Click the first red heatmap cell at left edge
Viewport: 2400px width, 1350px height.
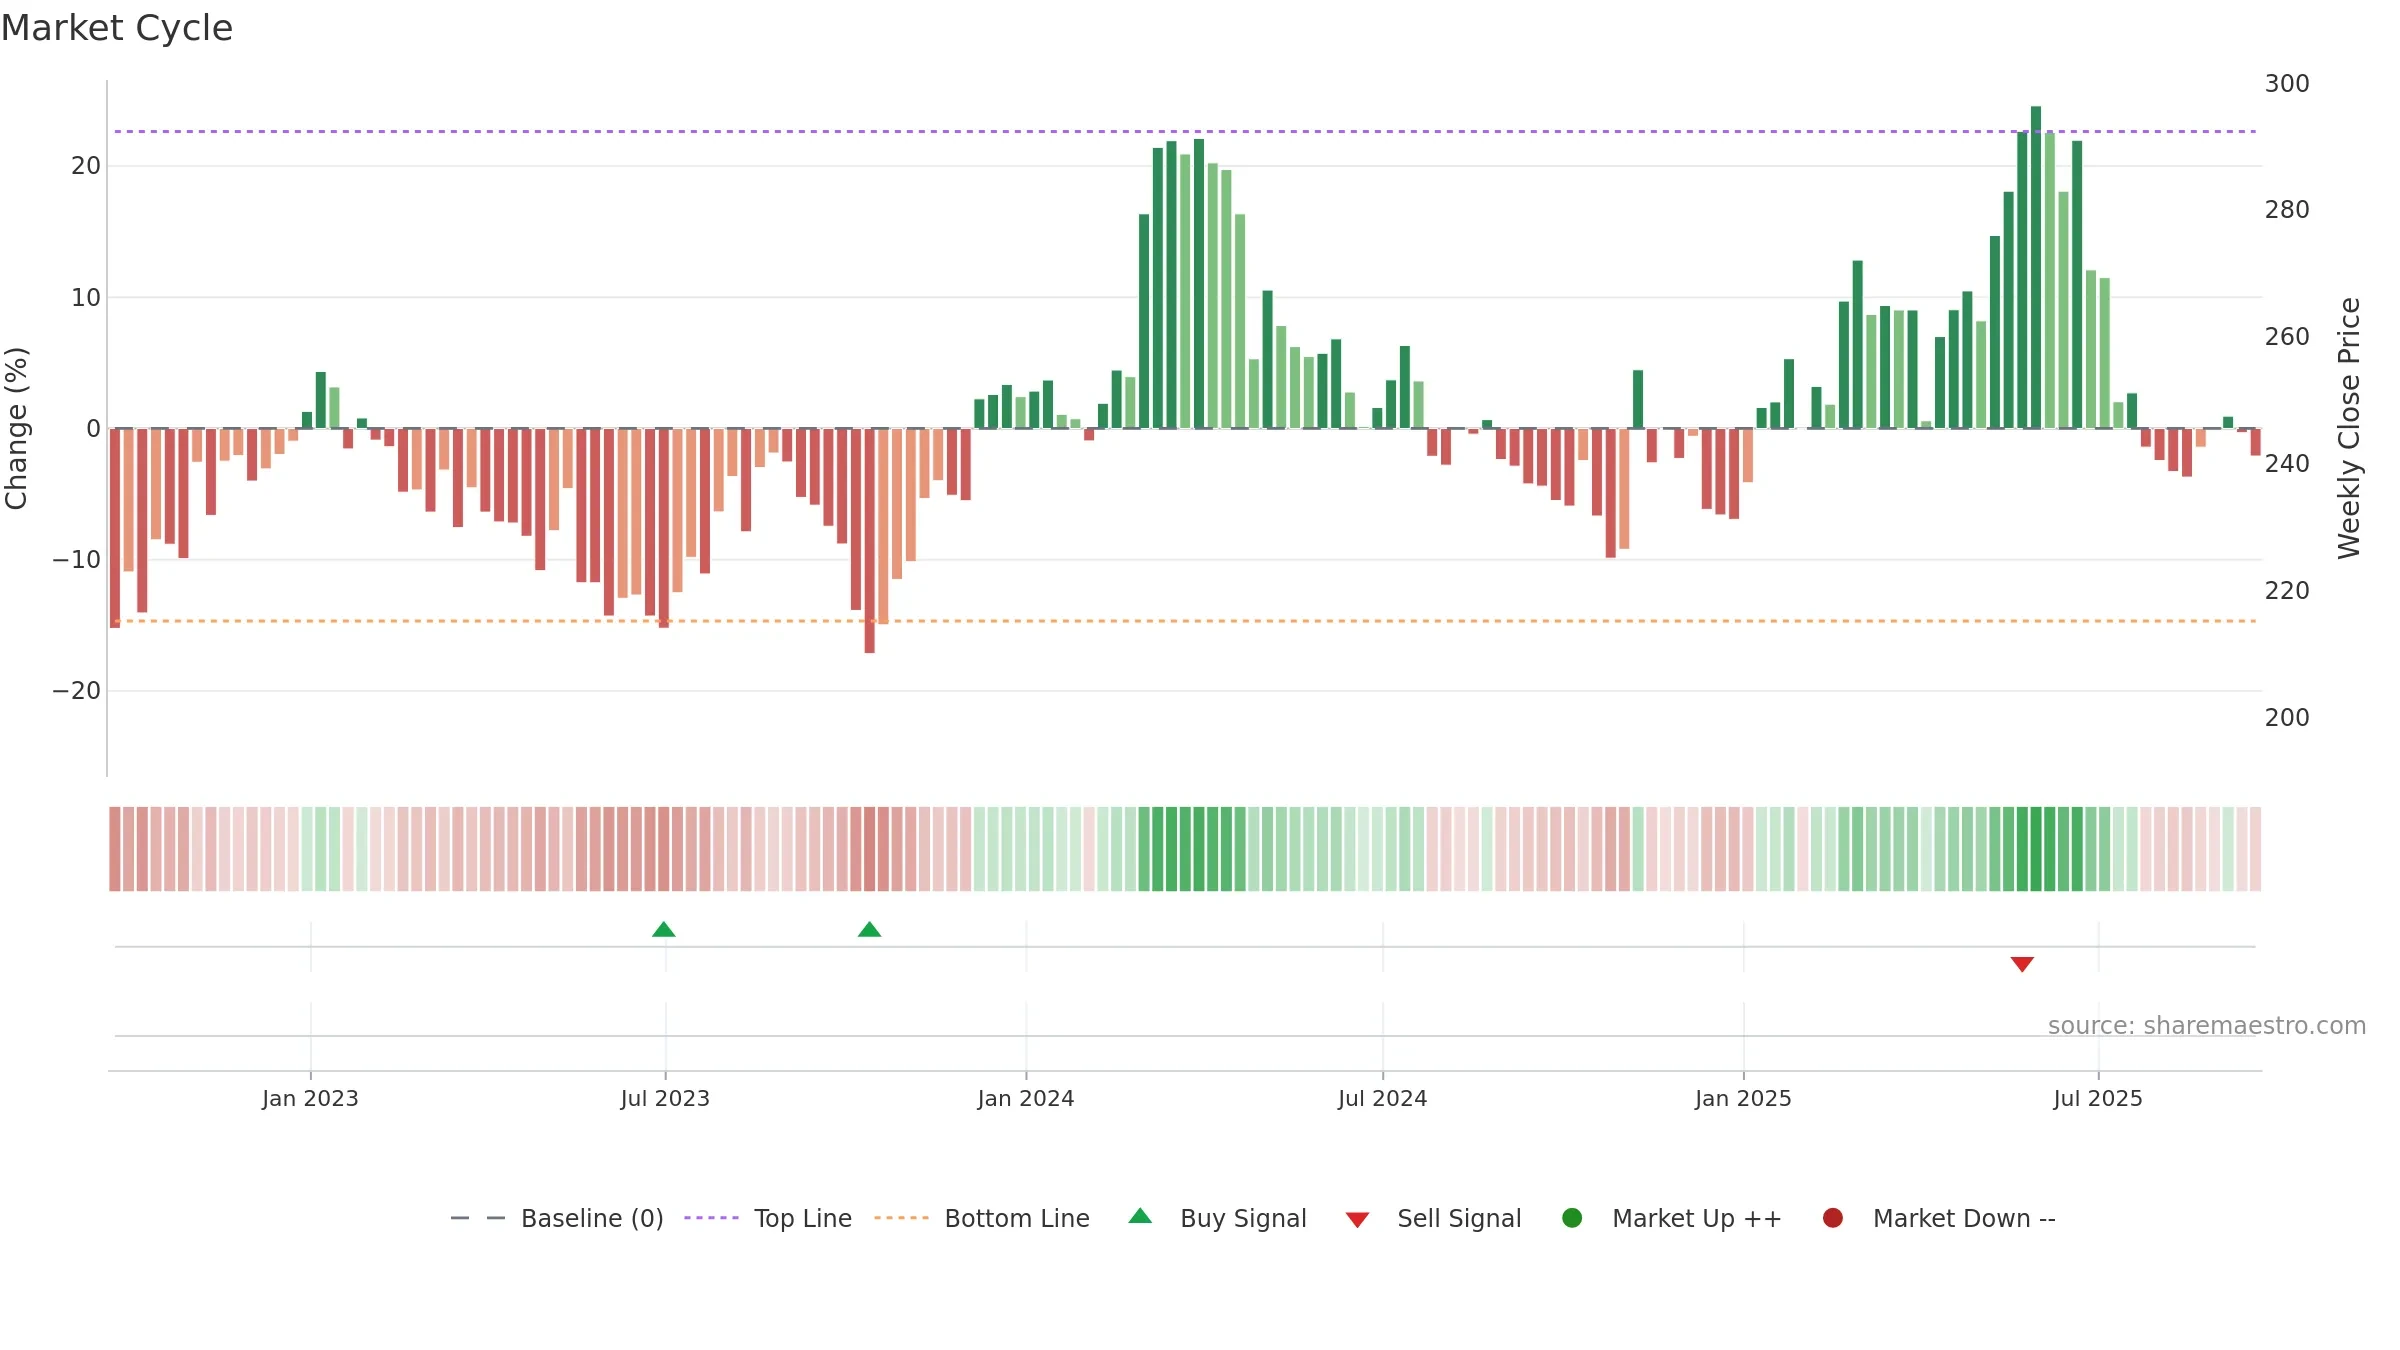click(x=115, y=849)
